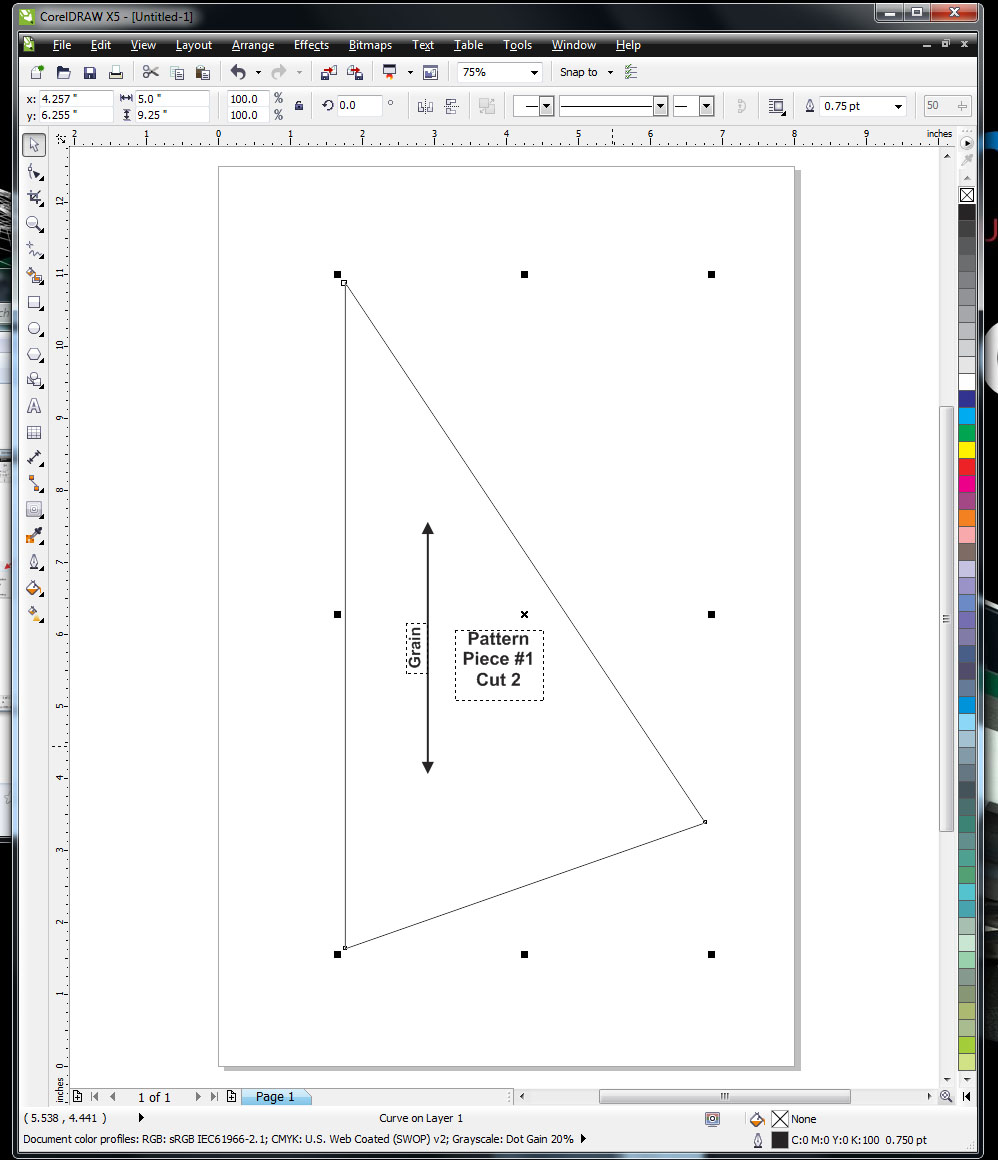Click the Export icon
Viewport: 998px width, 1160px height.
tap(355, 72)
